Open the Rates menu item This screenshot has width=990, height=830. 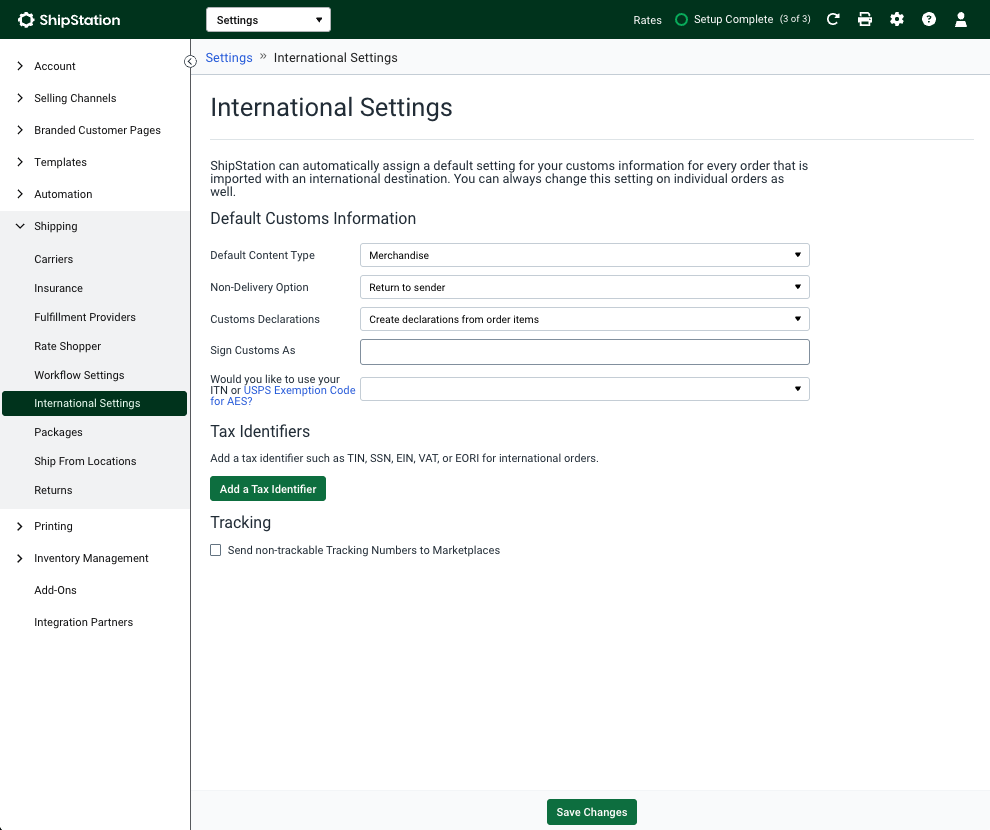[x=647, y=19]
